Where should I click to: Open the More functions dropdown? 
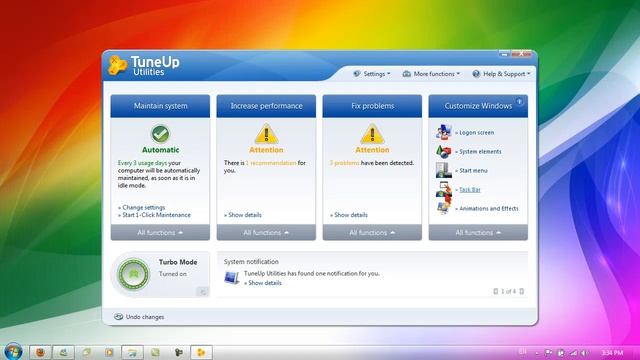(431, 74)
